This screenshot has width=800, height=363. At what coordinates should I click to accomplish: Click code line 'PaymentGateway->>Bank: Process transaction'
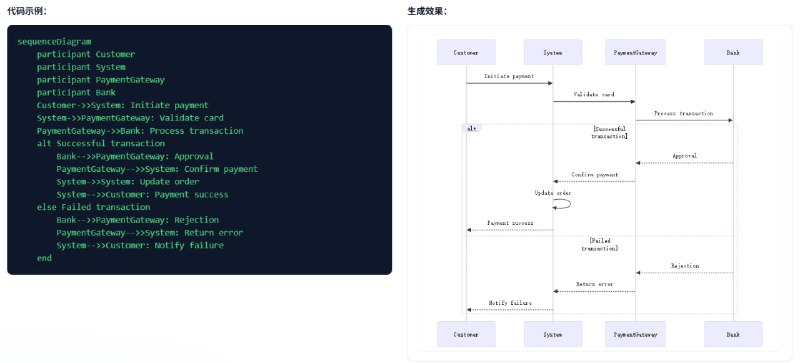click(140, 131)
